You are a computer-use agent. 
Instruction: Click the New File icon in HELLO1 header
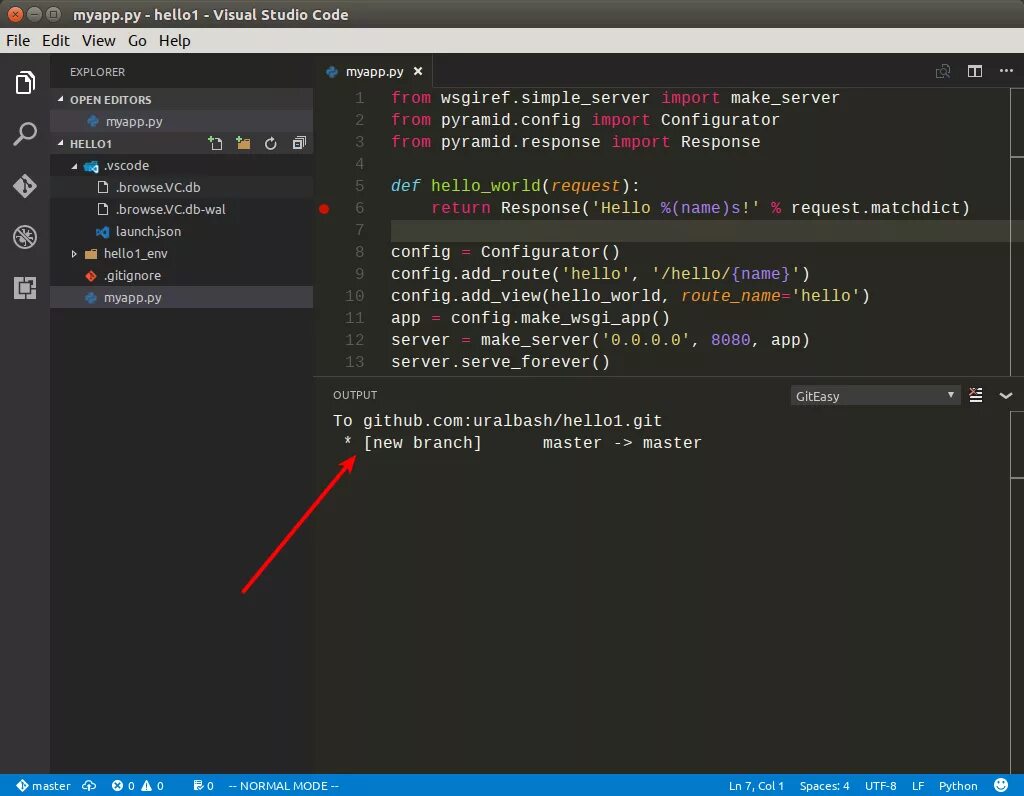215,144
